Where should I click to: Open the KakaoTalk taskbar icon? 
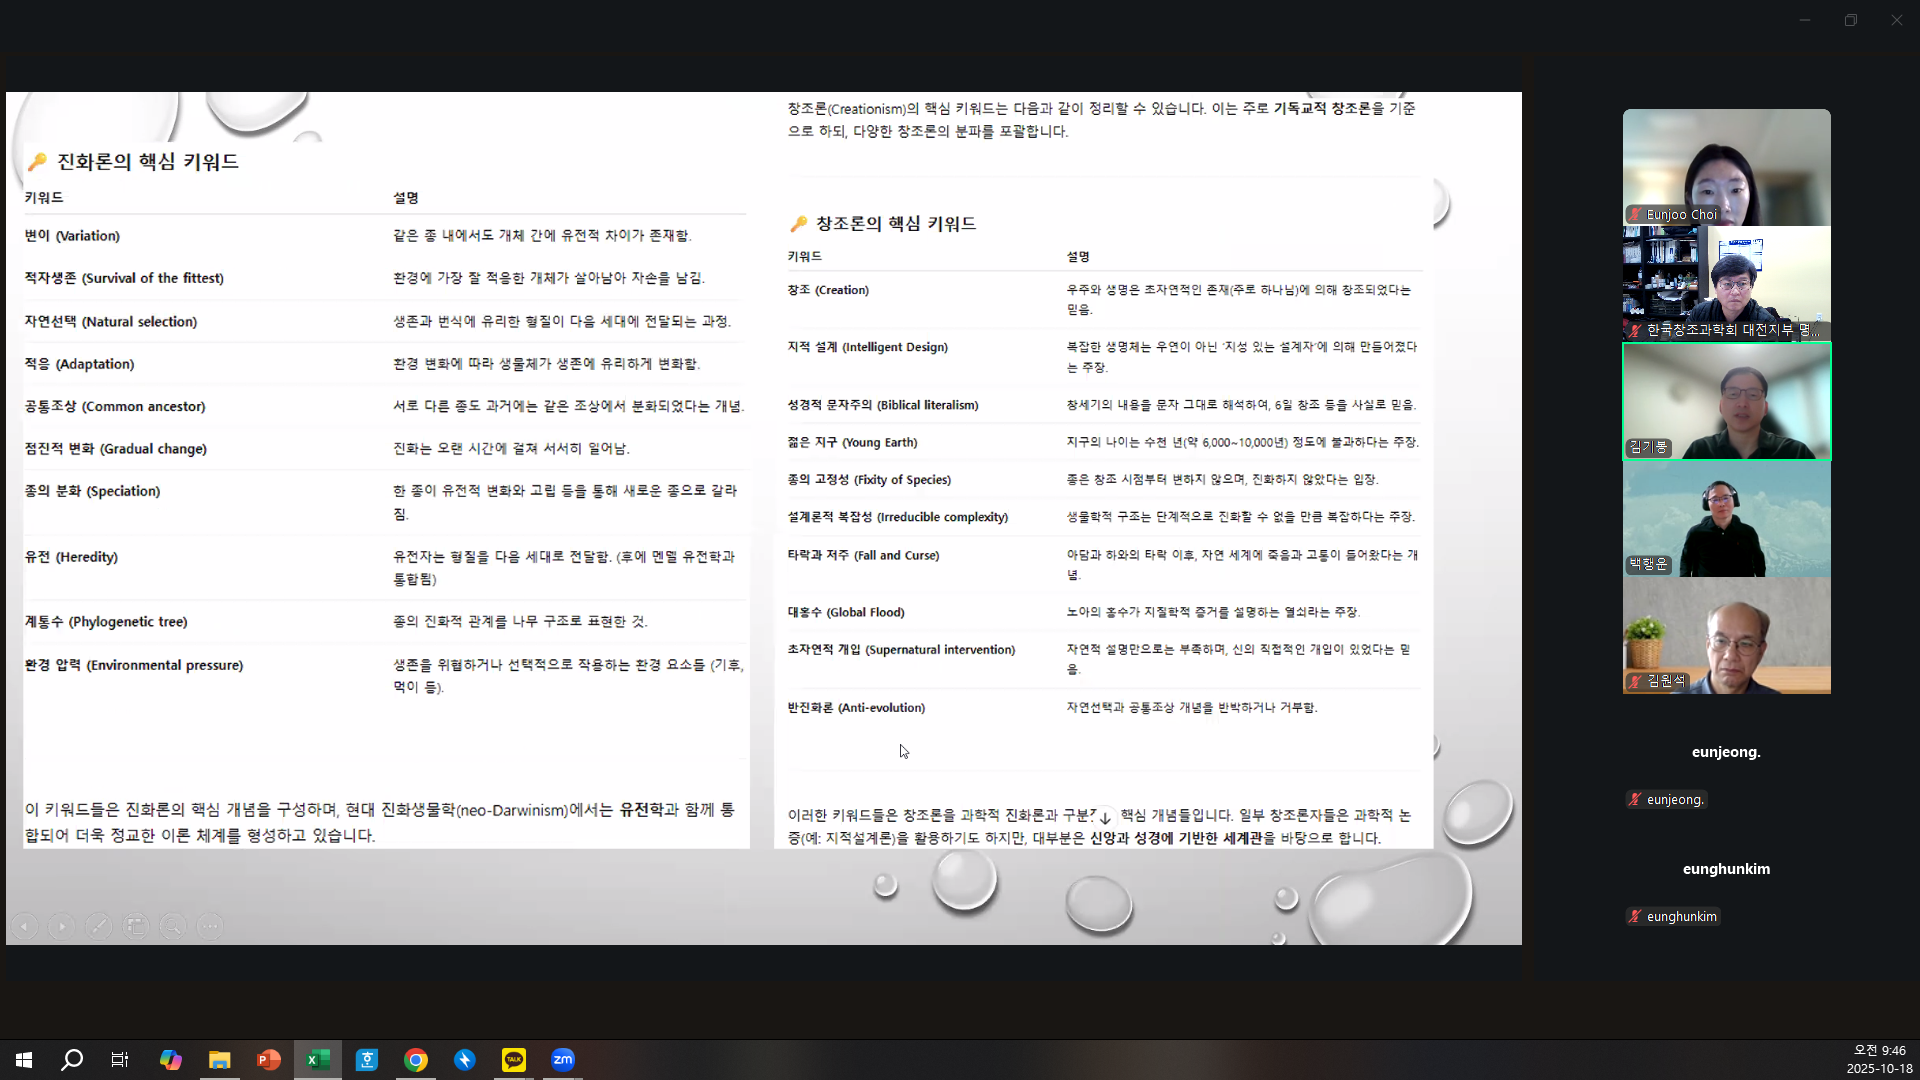point(514,1060)
